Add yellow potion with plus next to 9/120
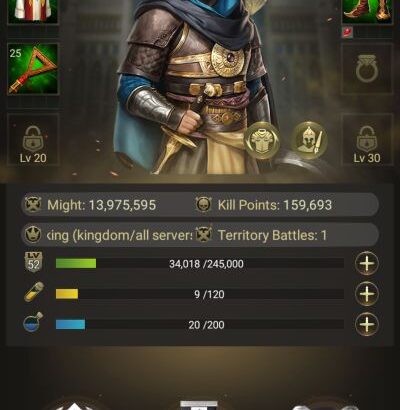 [x=367, y=294]
